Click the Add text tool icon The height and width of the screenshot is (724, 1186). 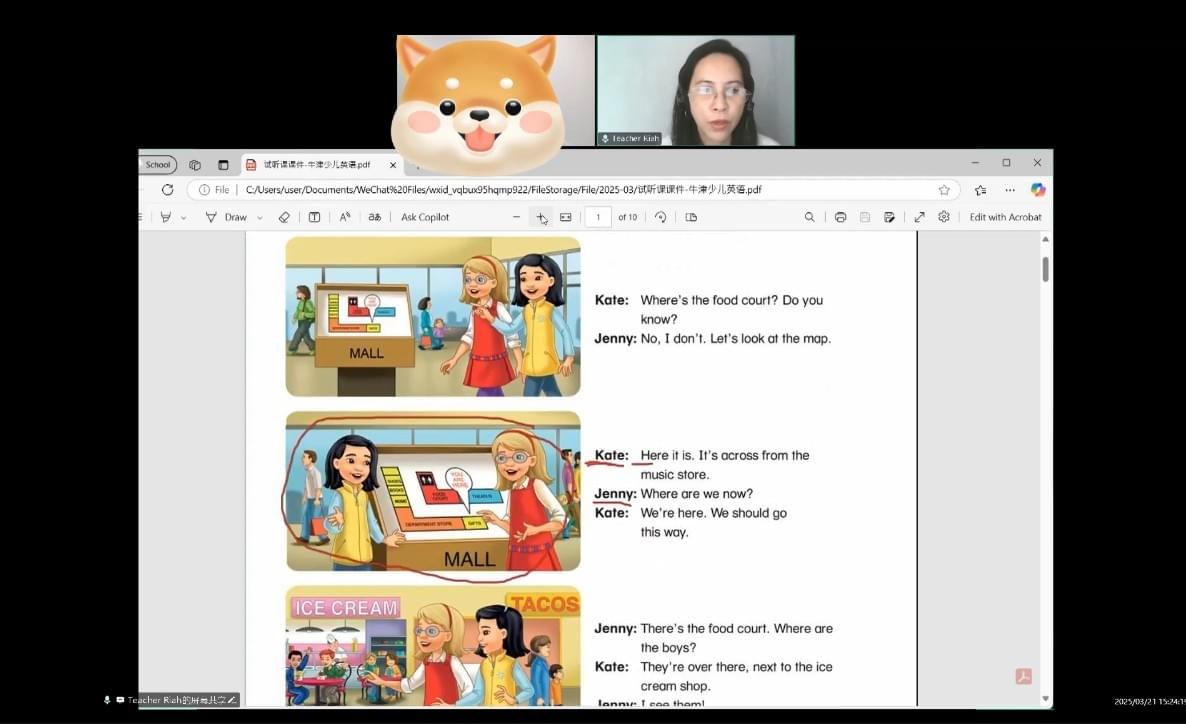314,217
